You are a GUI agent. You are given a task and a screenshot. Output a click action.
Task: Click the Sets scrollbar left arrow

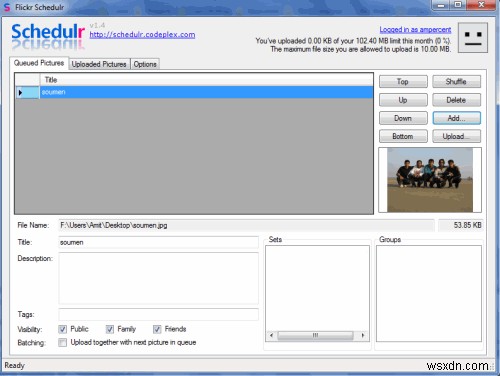pyautogui.click(x=271, y=335)
